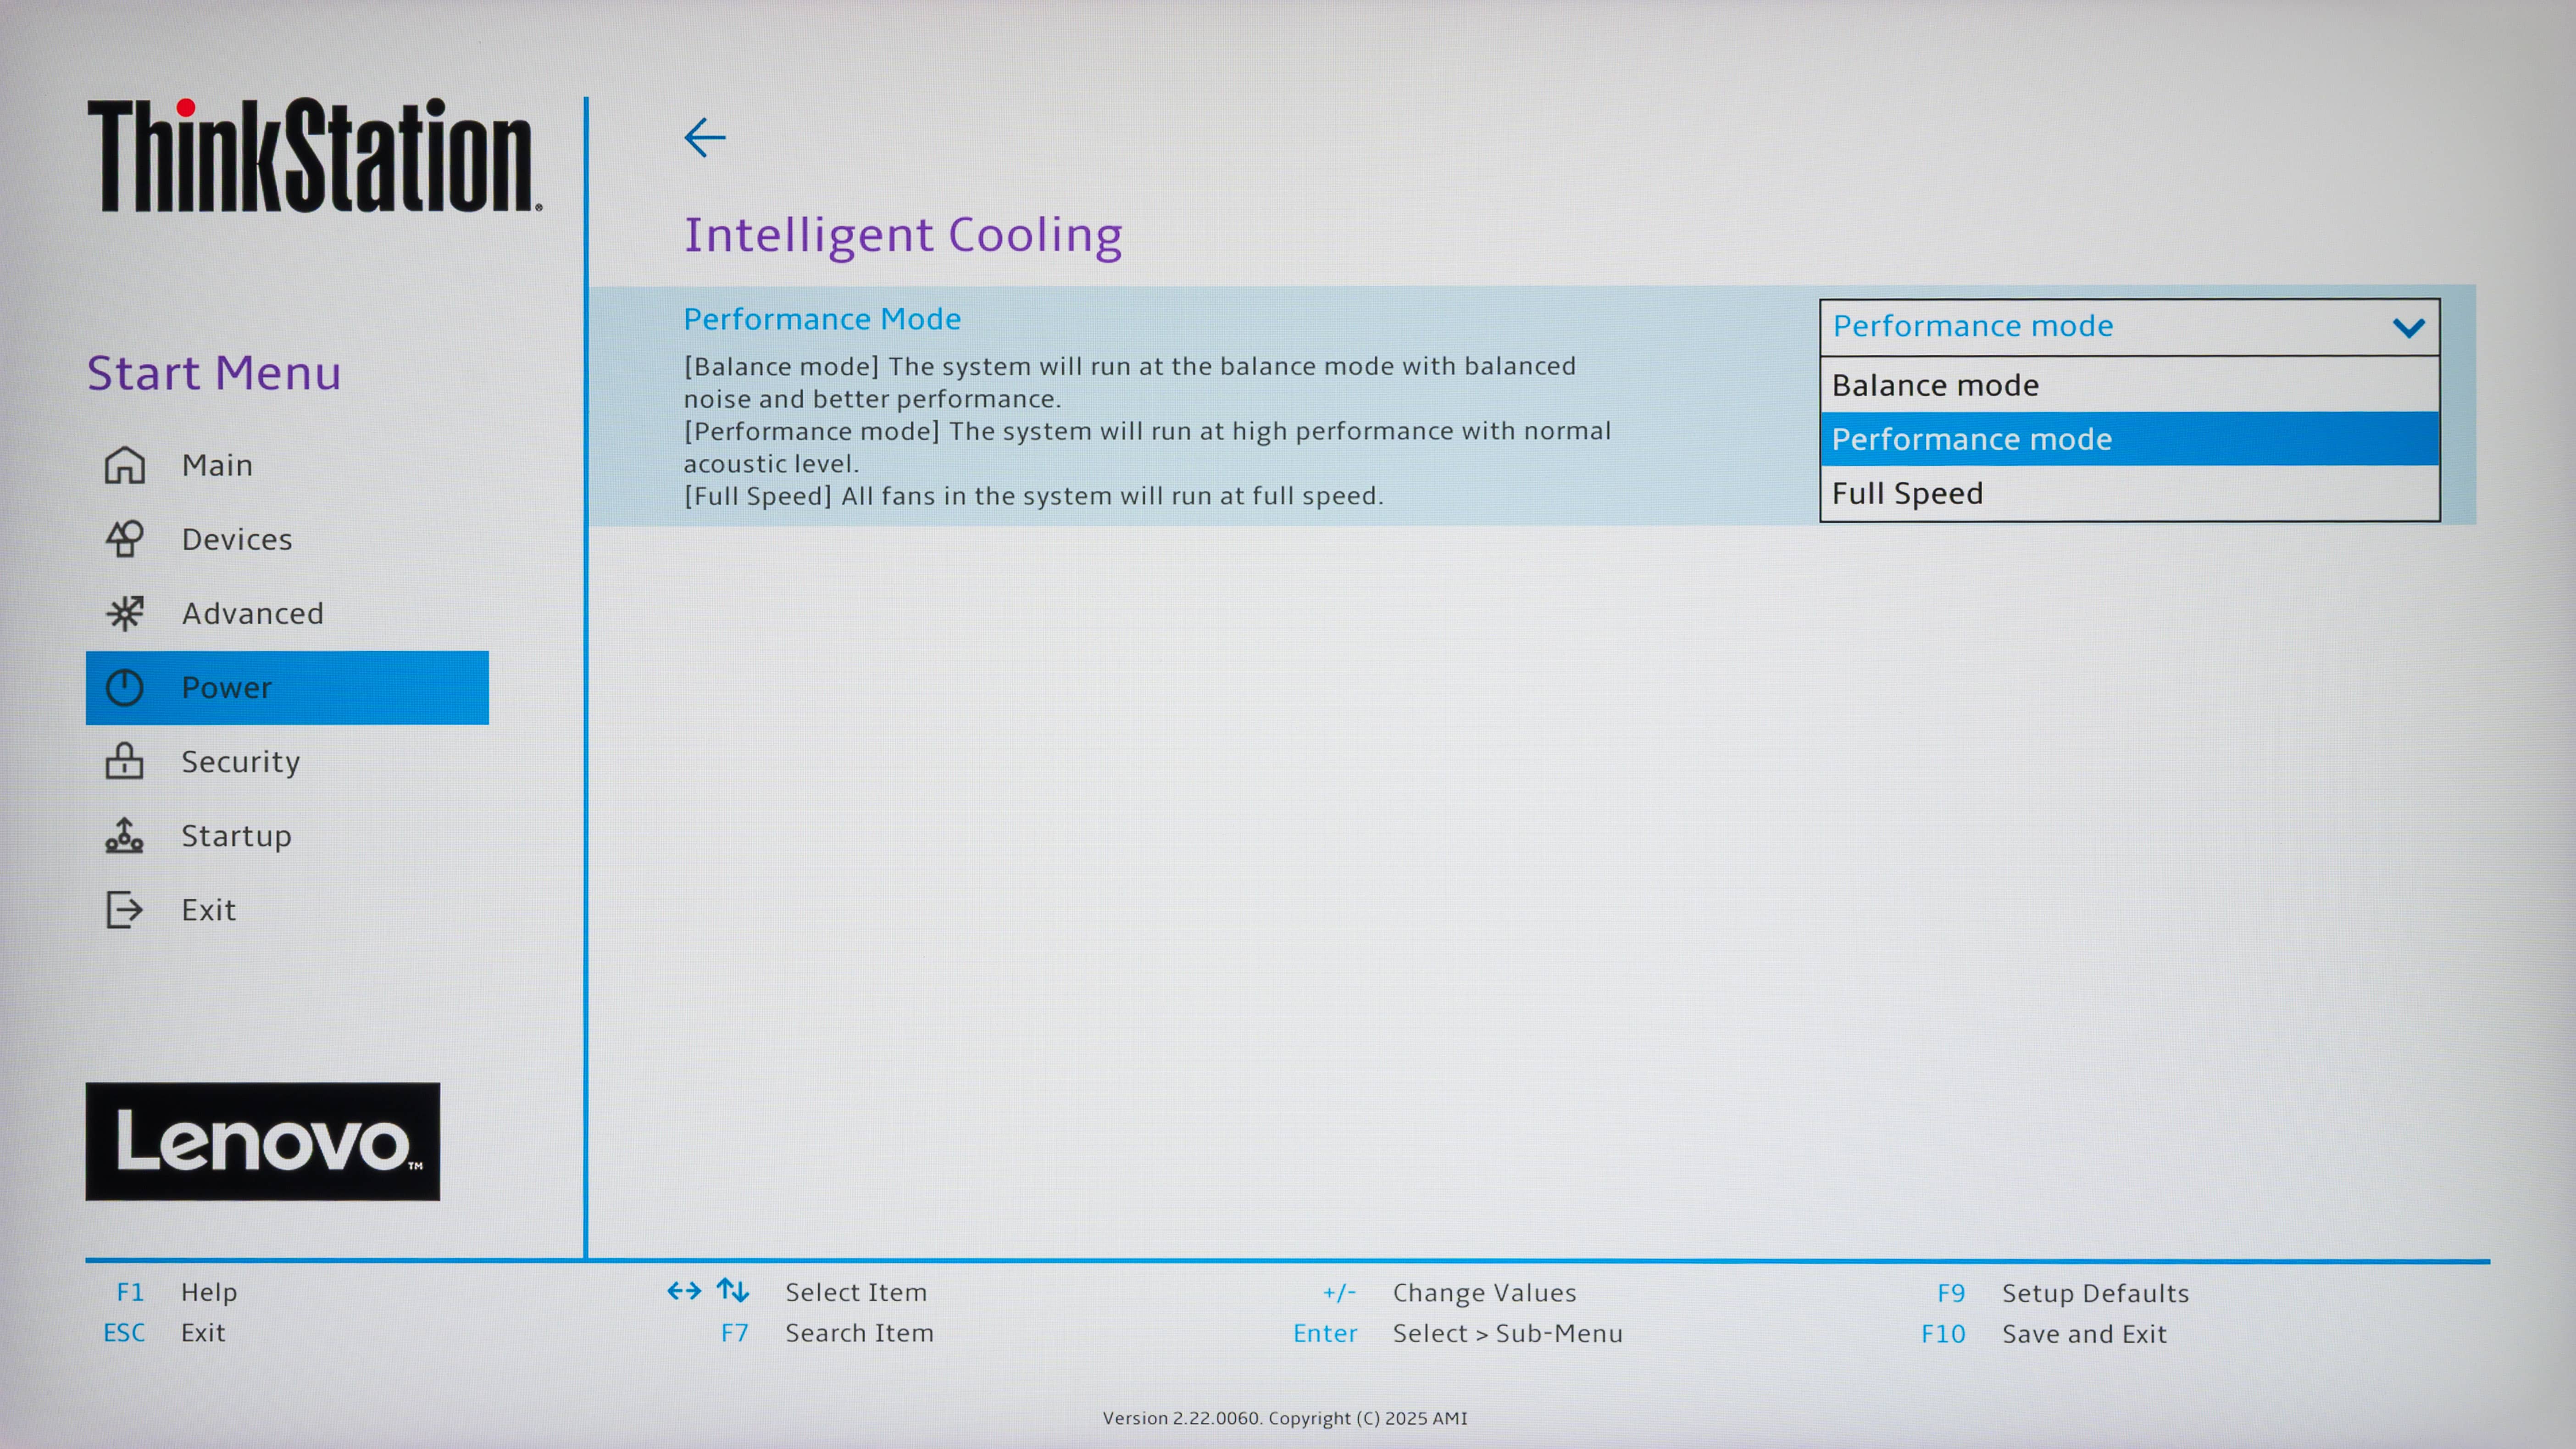The width and height of the screenshot is (2576, 1449).
Task: Click the Main home icon
Action: tap(125, 465)
